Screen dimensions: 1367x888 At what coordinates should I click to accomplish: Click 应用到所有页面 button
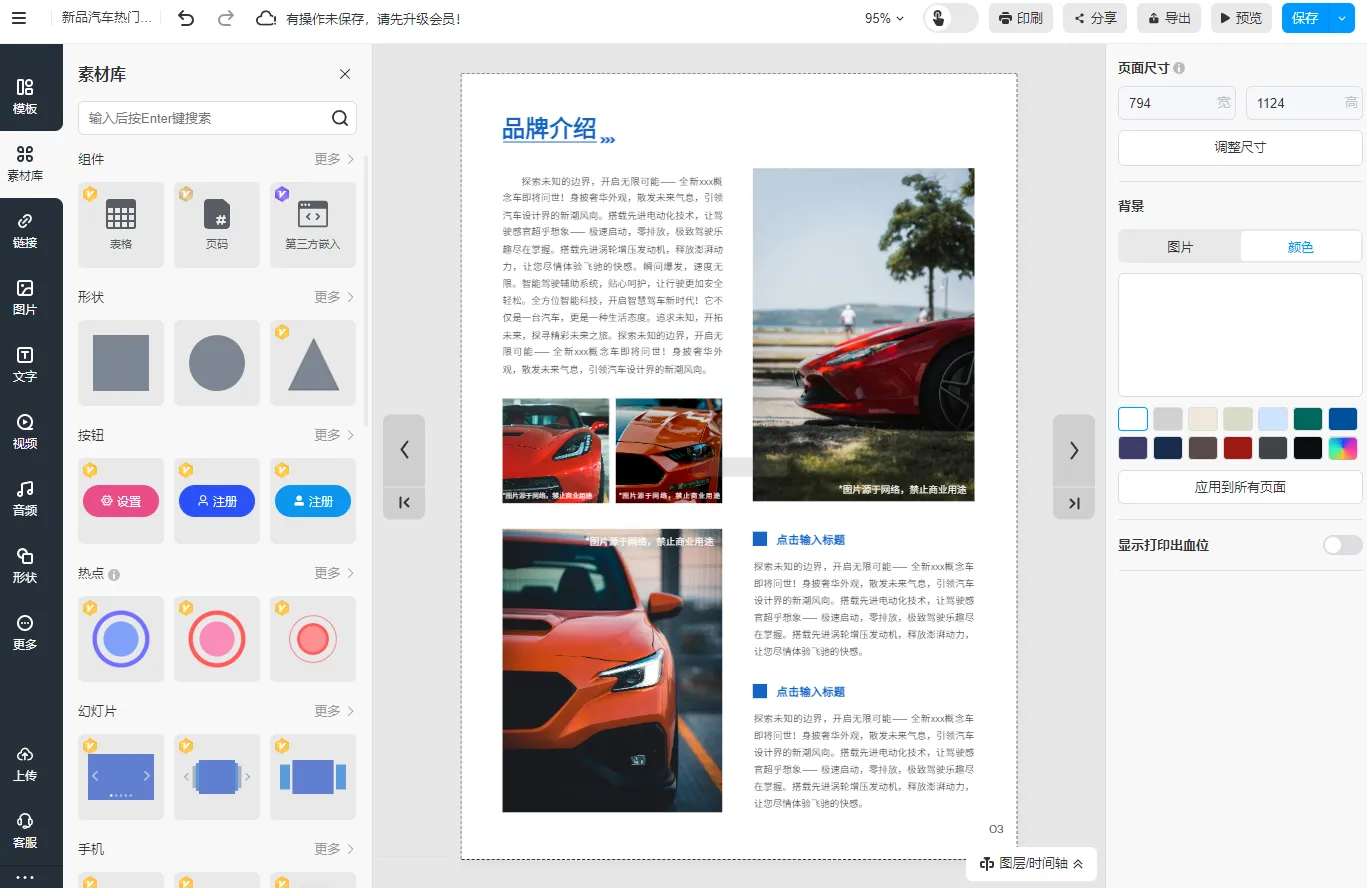[x=1240, y=488]
